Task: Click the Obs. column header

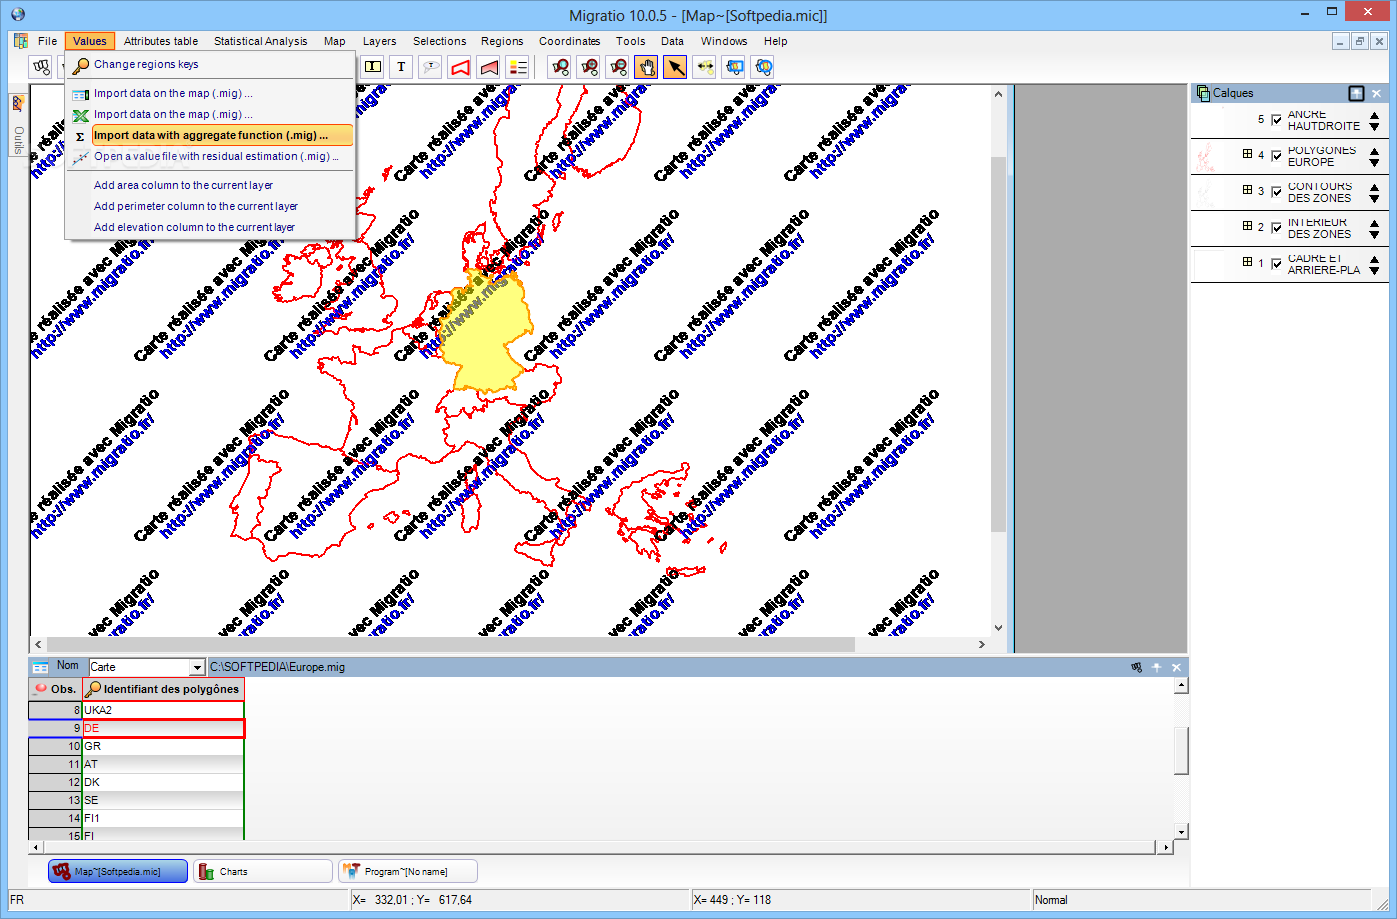Action: 55,689
